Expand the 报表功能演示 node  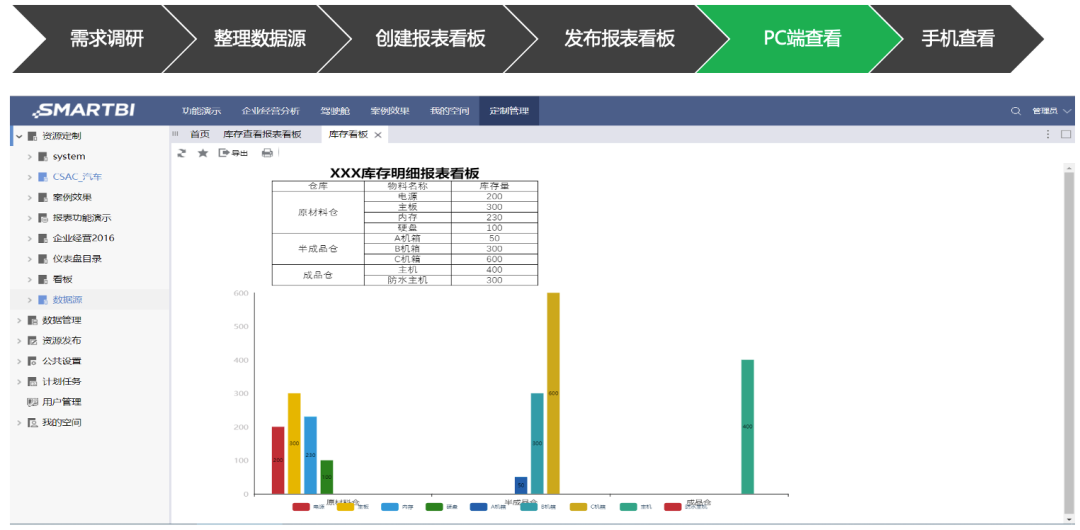point(30,218)
